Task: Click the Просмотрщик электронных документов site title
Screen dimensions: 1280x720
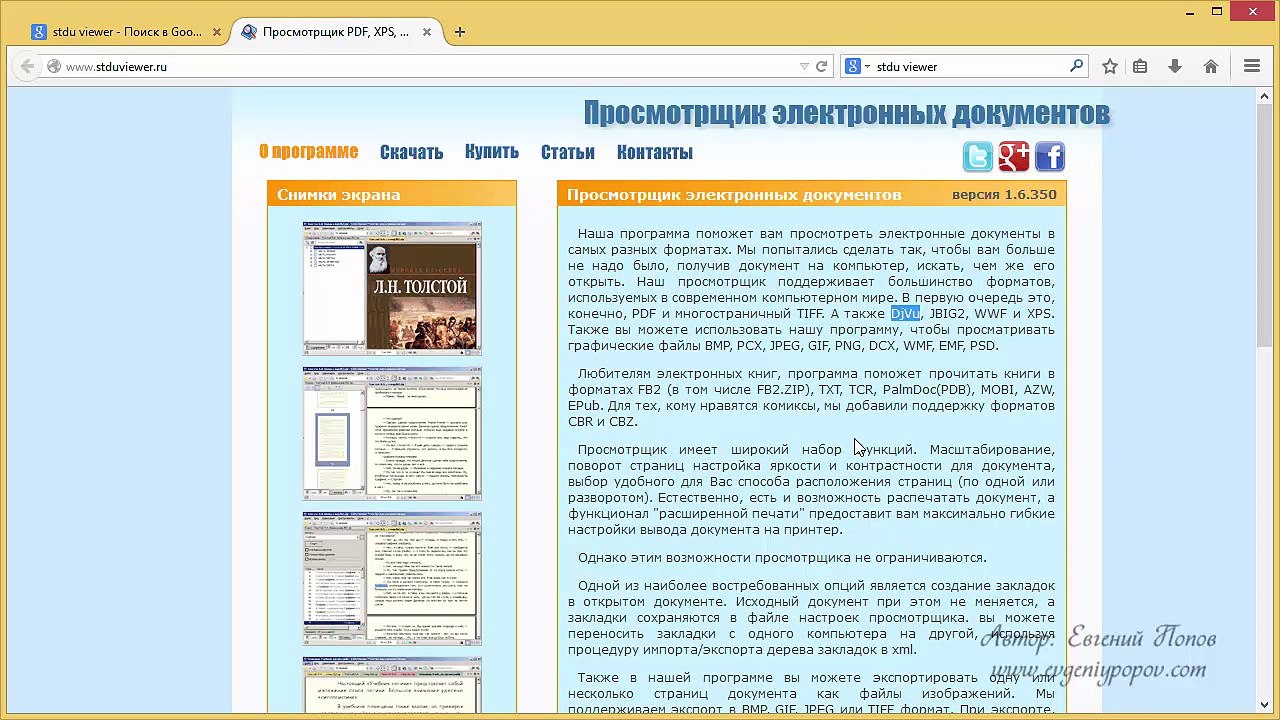Action: [846, 113]
